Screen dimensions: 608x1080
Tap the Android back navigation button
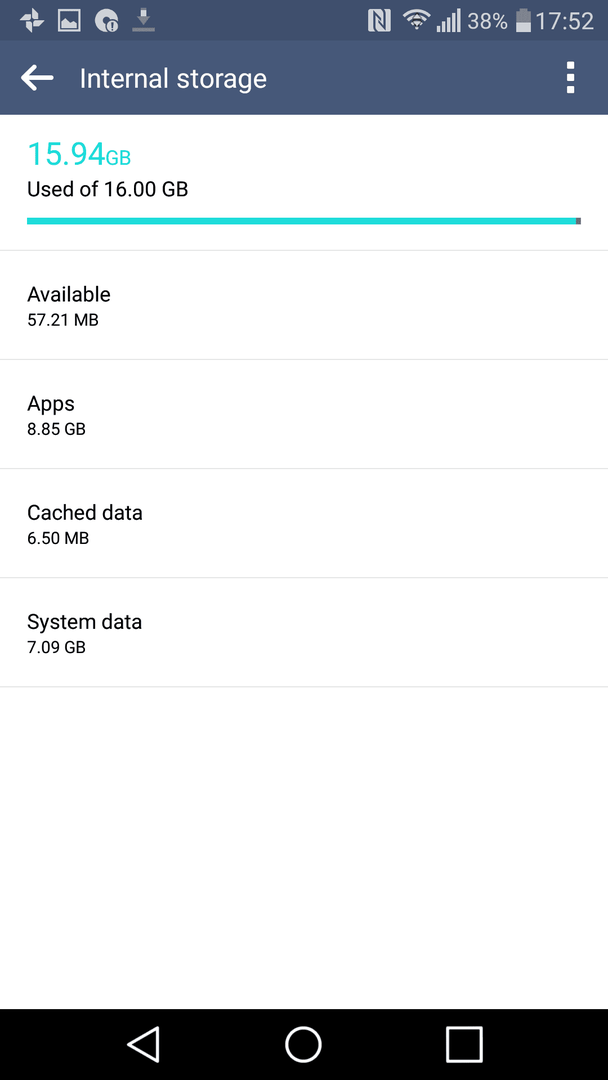[143, 1043]
